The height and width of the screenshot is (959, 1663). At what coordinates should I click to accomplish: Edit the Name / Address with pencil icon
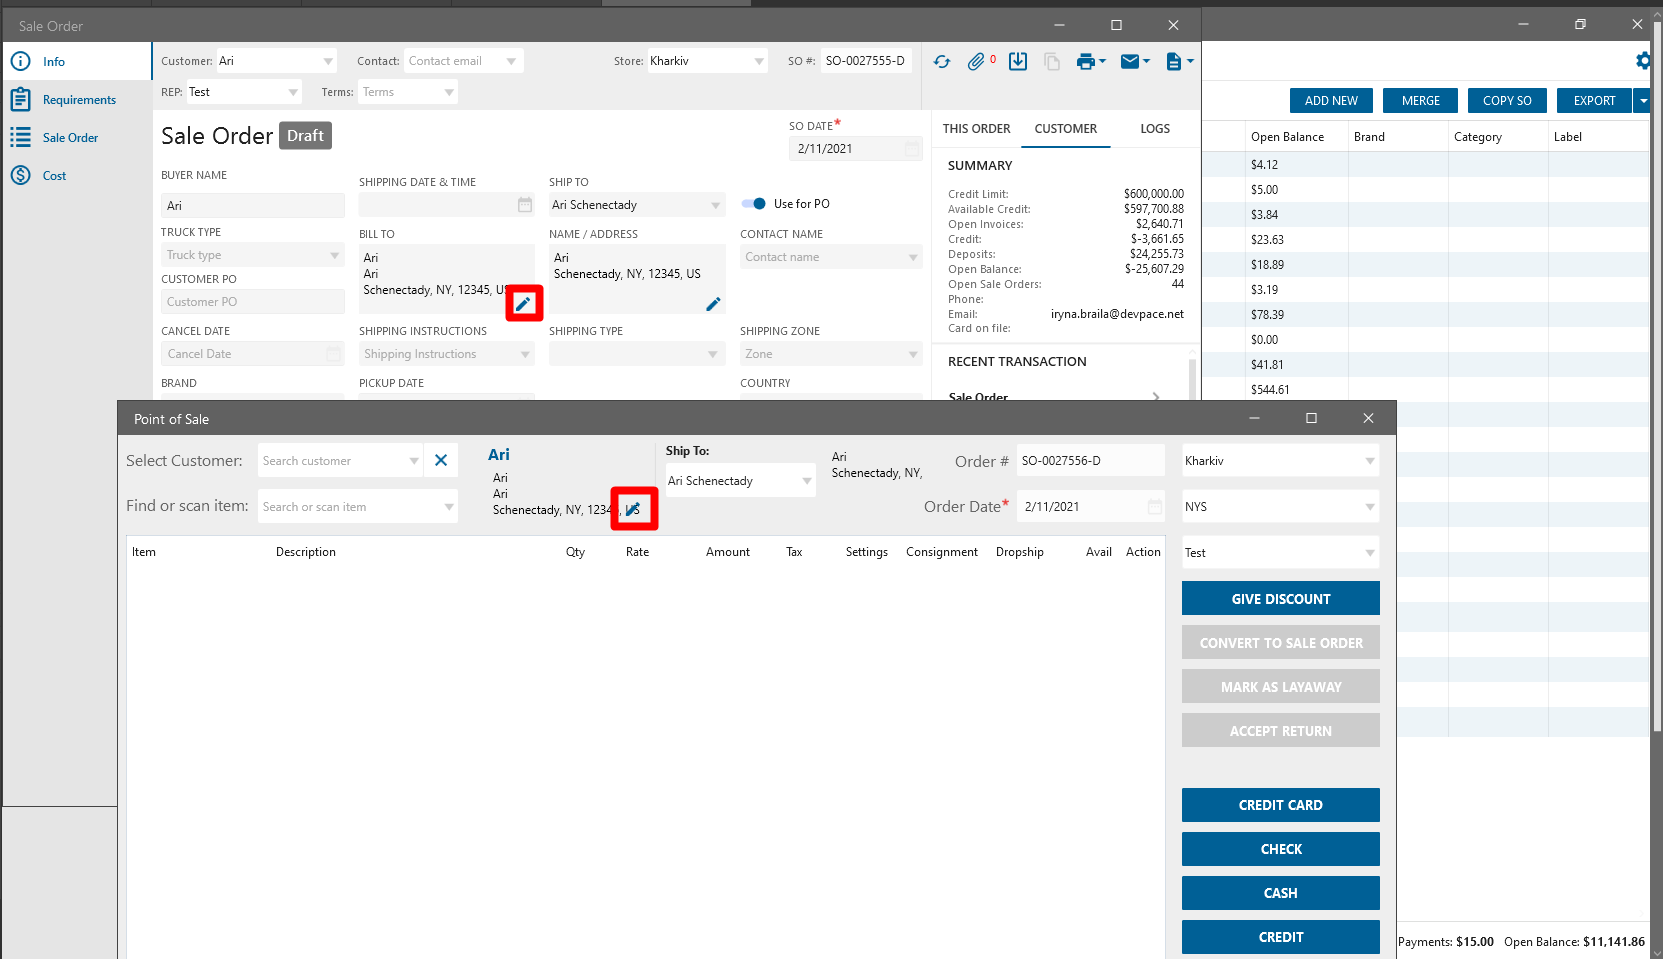[713, 304]
